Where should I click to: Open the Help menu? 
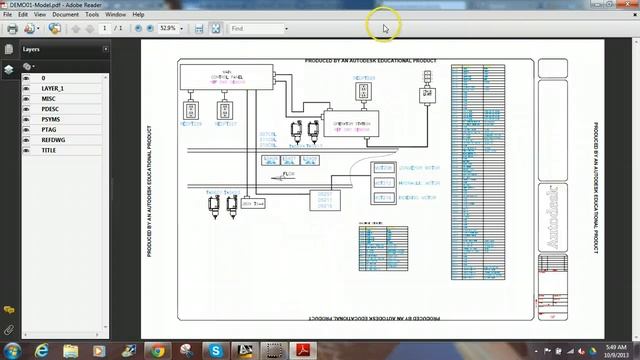138,14
